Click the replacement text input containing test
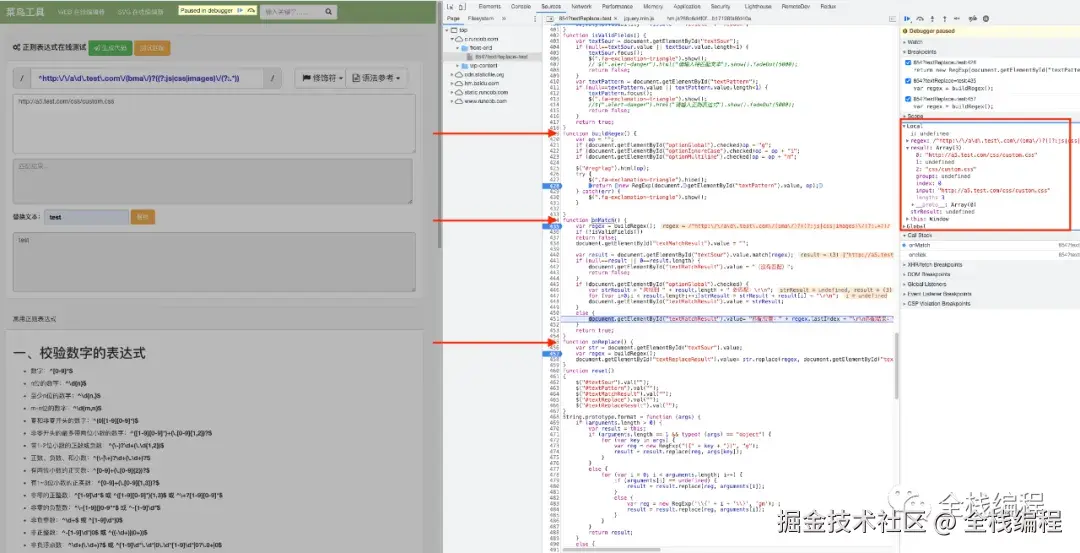 coord(86,217)
